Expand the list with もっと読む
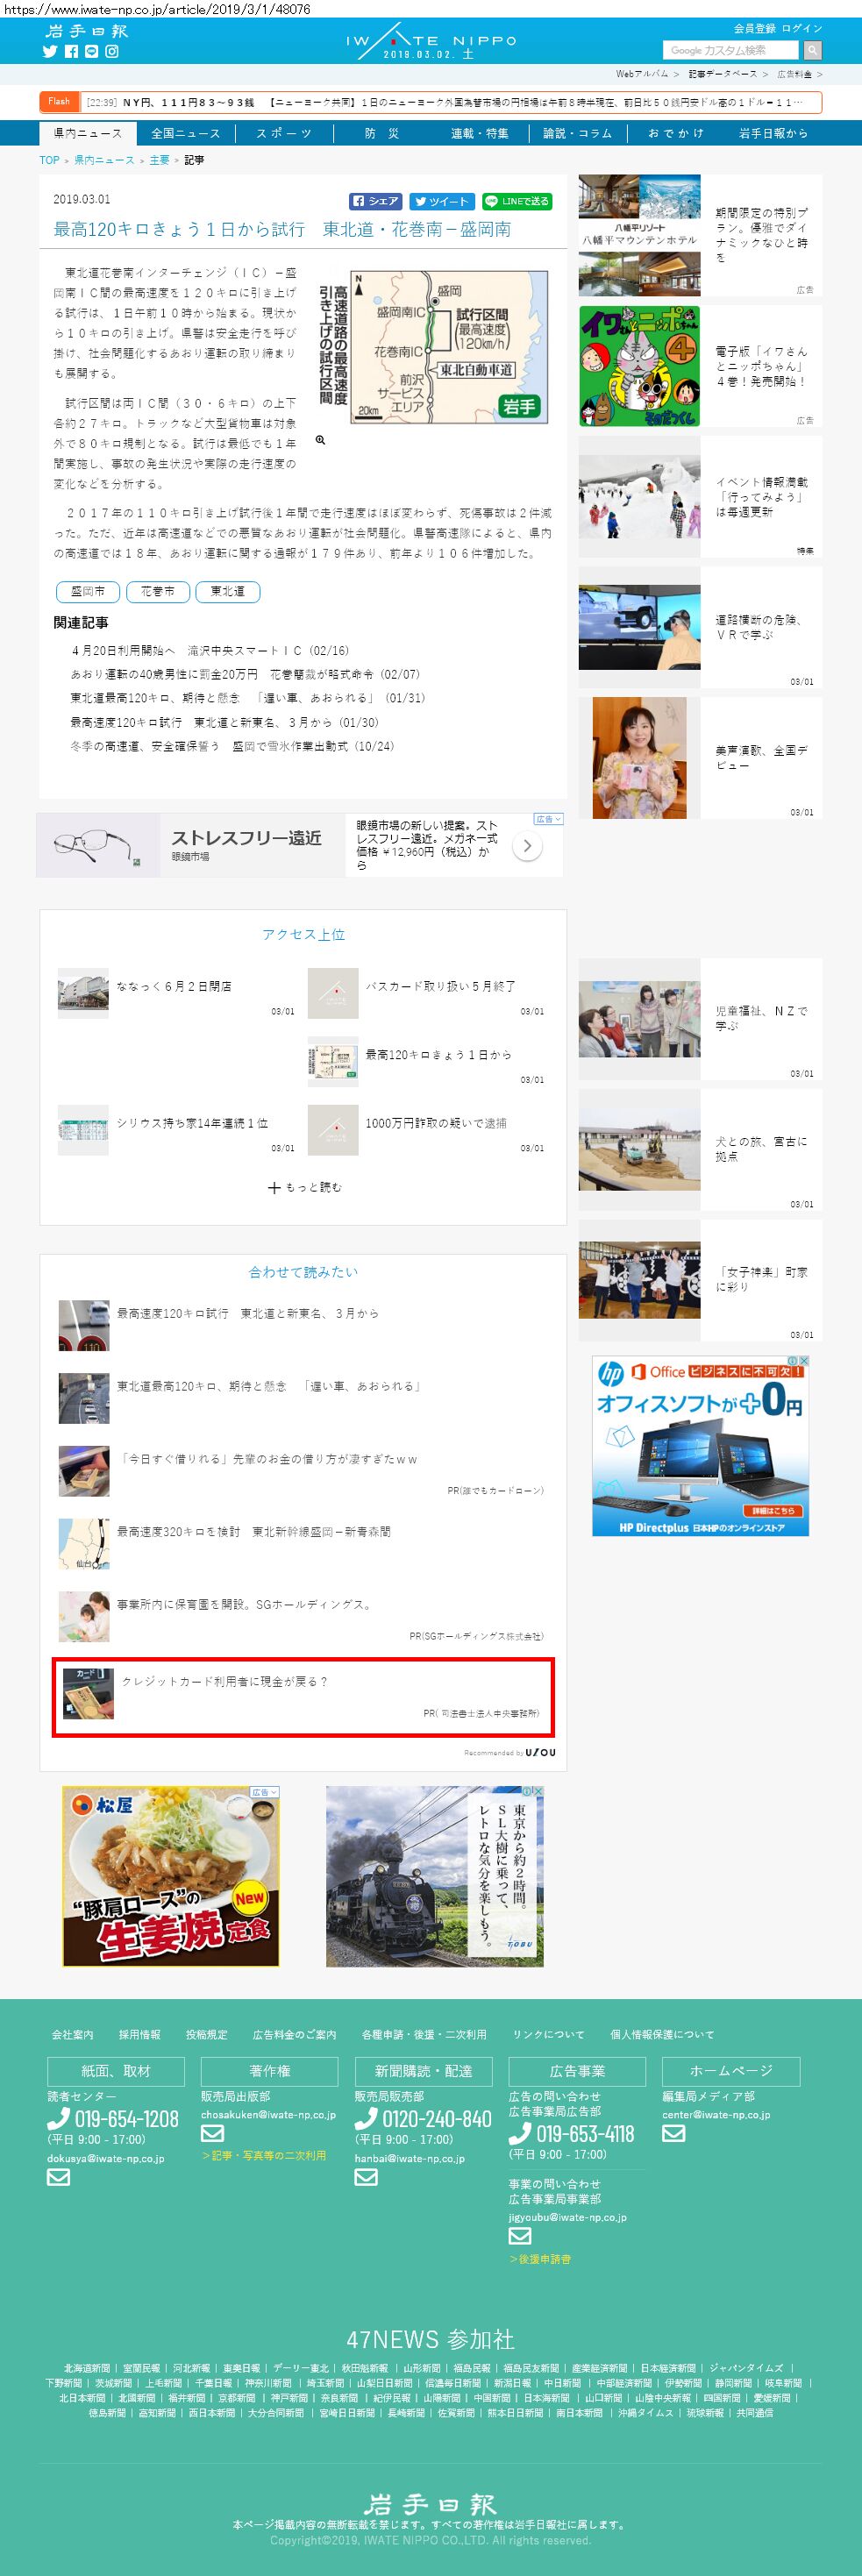This screenshot has height=2576, width=862. point(305,1187)
